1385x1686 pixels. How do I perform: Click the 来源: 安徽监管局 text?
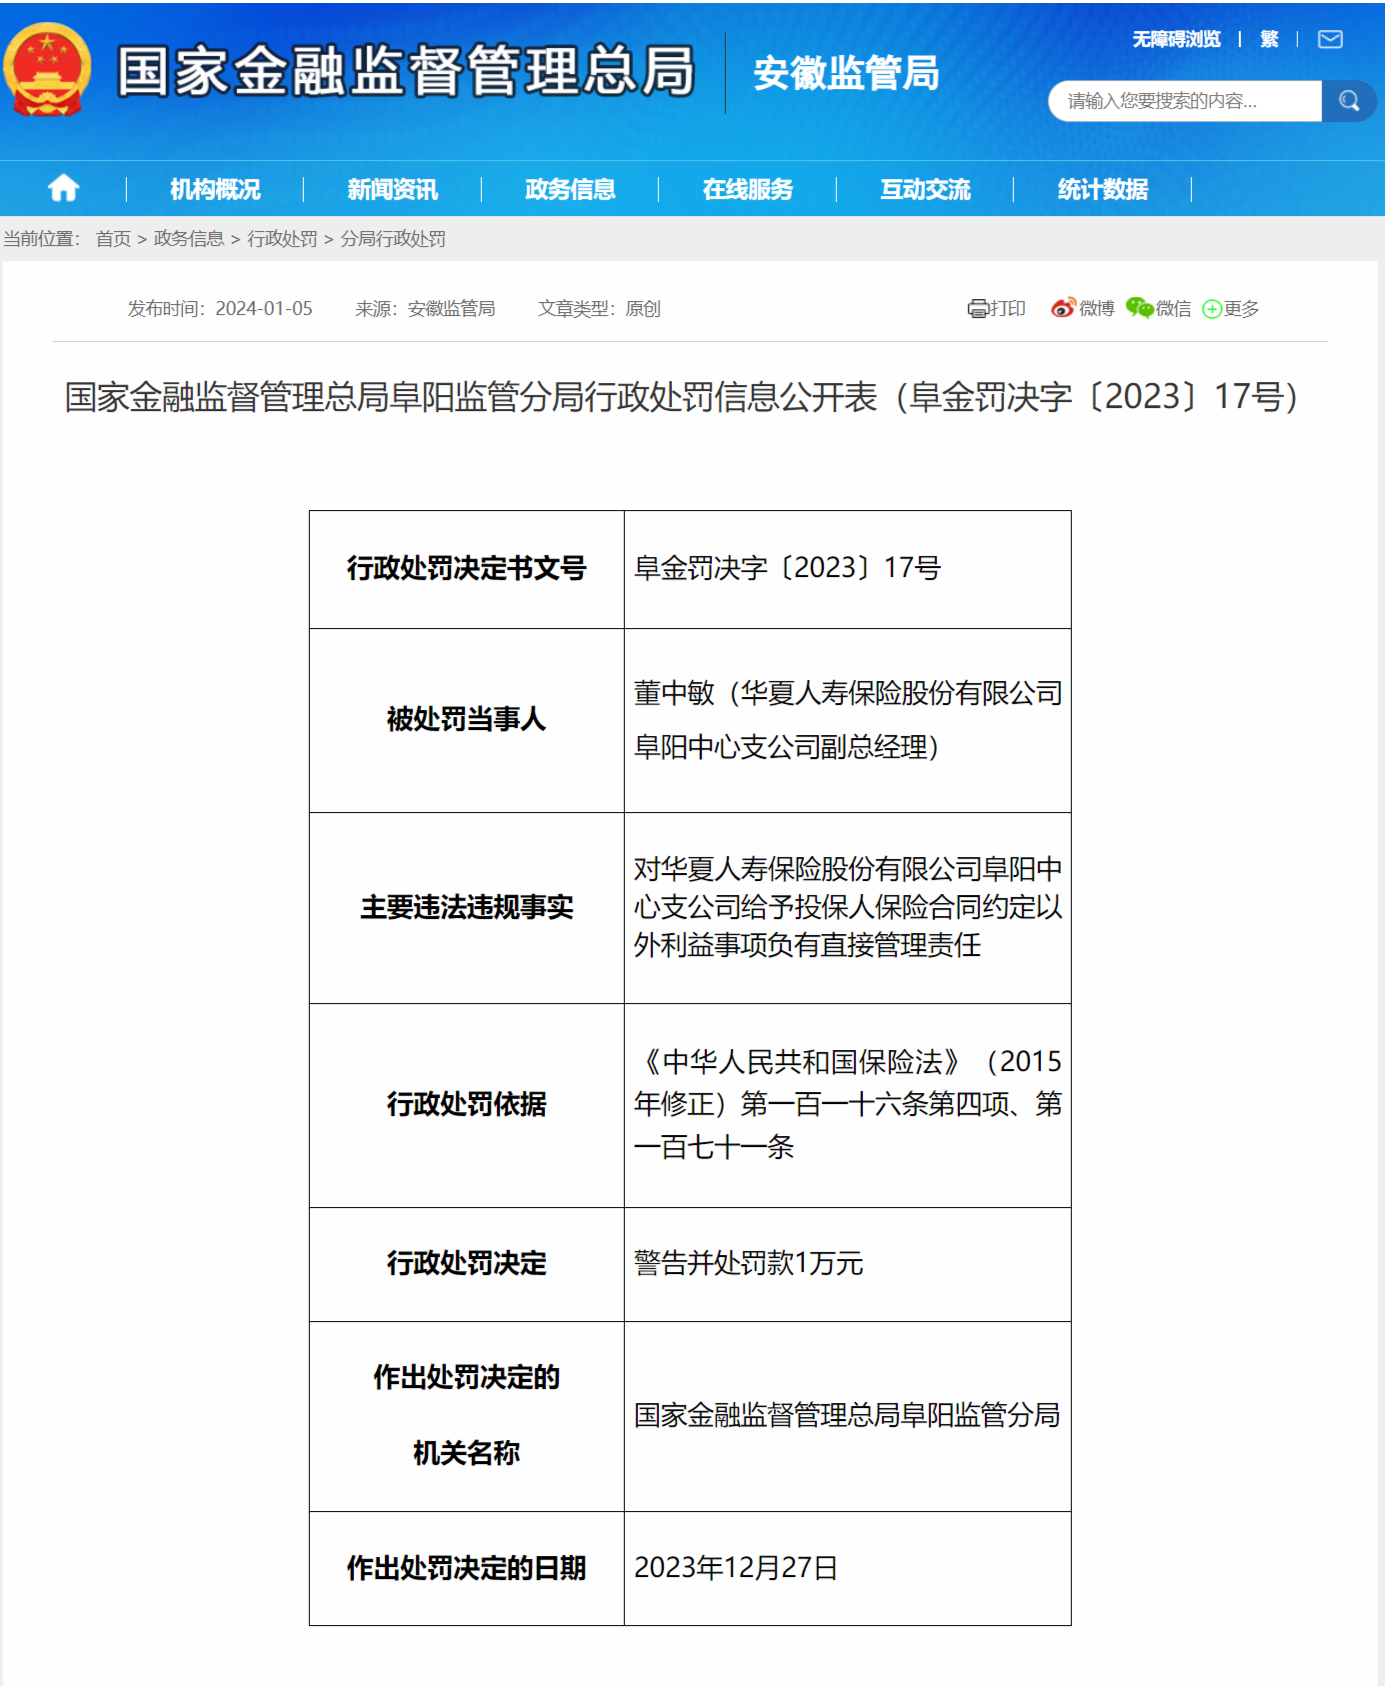pos(425,309)
